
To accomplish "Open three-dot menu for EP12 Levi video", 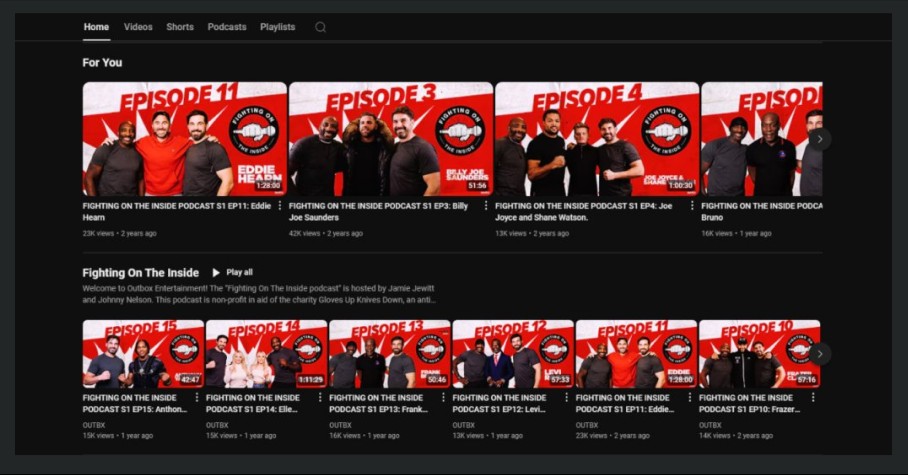I will (566, 397).
